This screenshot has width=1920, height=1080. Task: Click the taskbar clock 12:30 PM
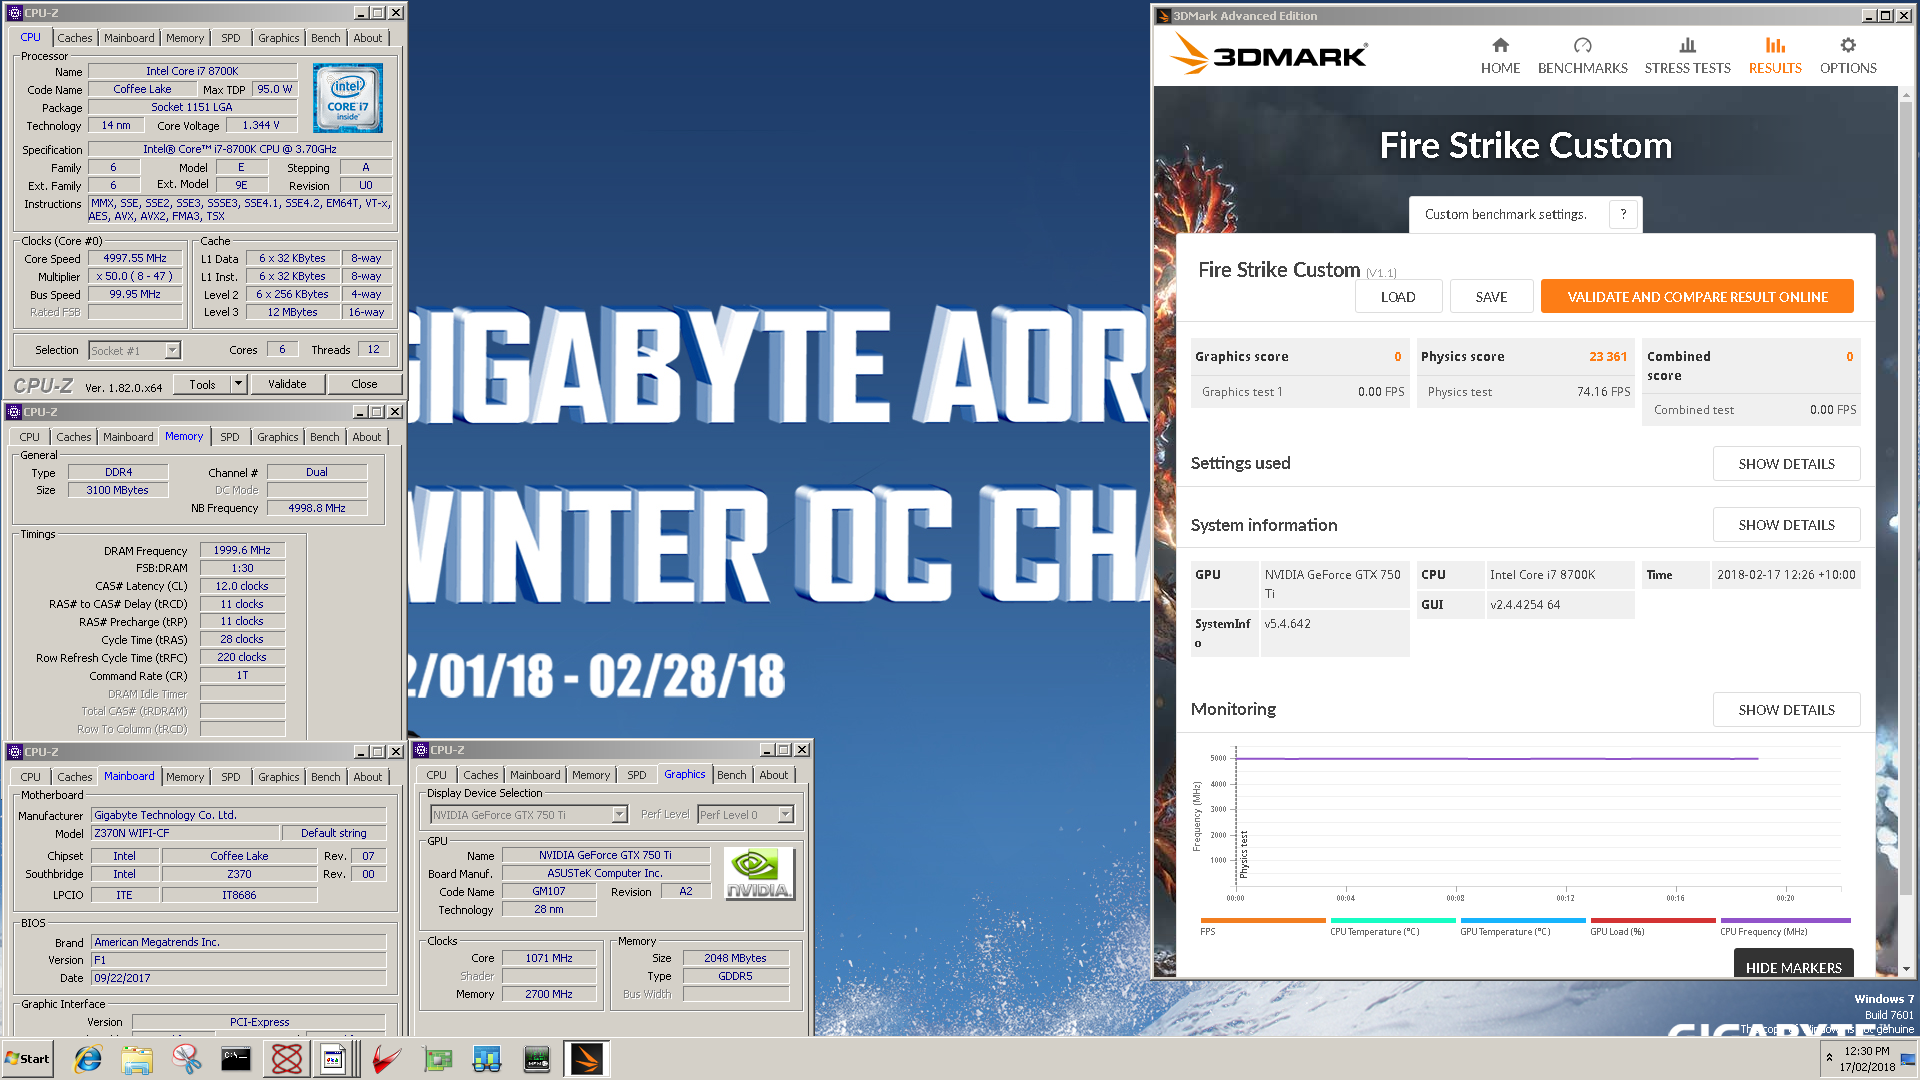[1867, 1051]
